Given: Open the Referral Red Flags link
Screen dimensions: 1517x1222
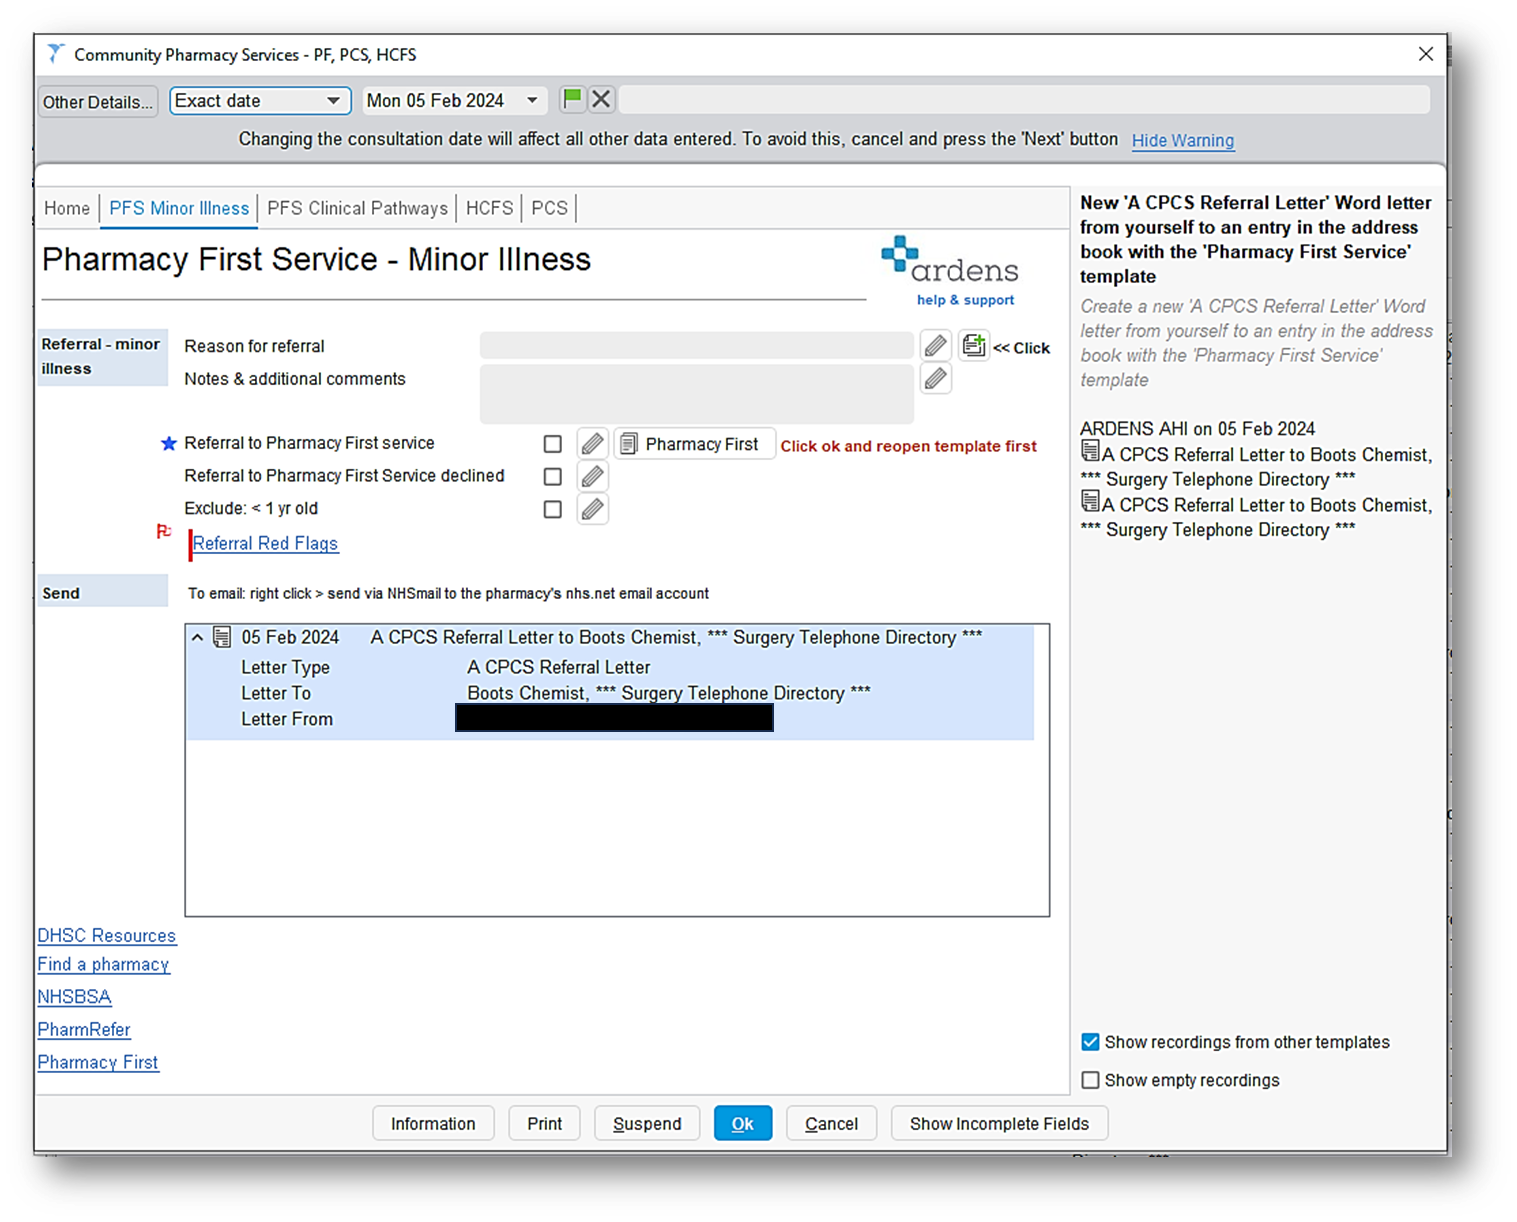Looking at the screenshot, I should pos(265,543).
